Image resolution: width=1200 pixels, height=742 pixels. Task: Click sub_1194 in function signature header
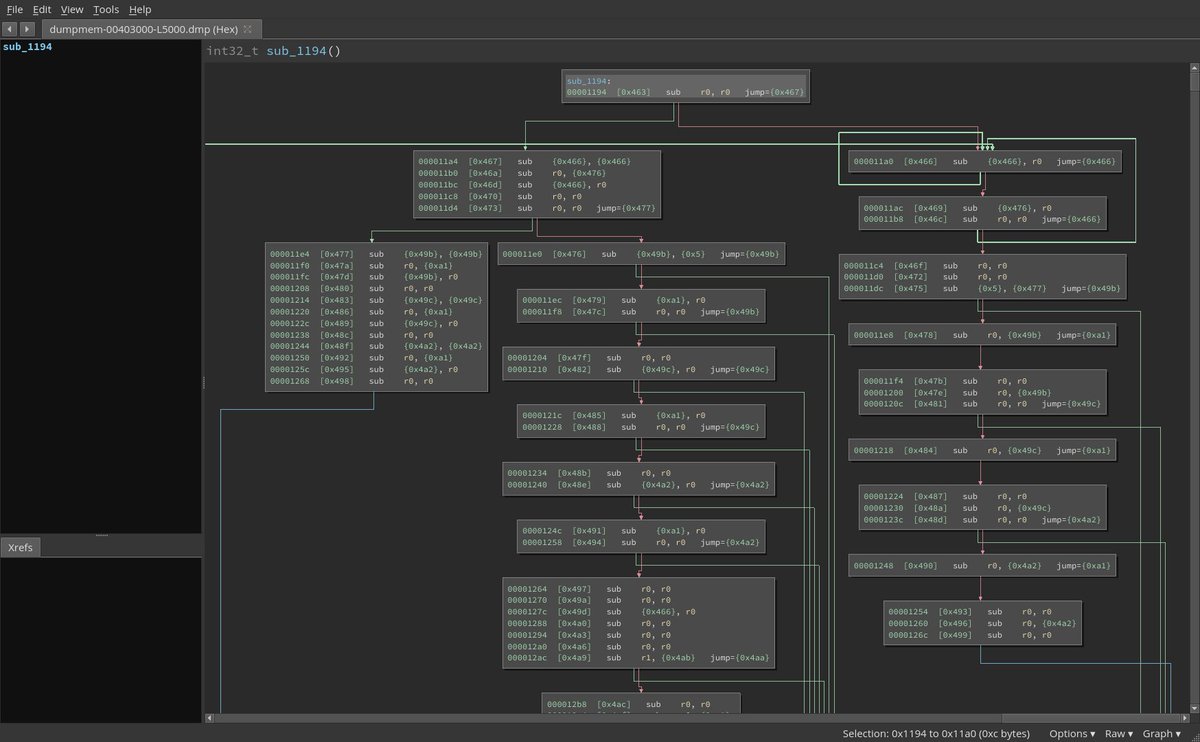[x=296, y=50]
